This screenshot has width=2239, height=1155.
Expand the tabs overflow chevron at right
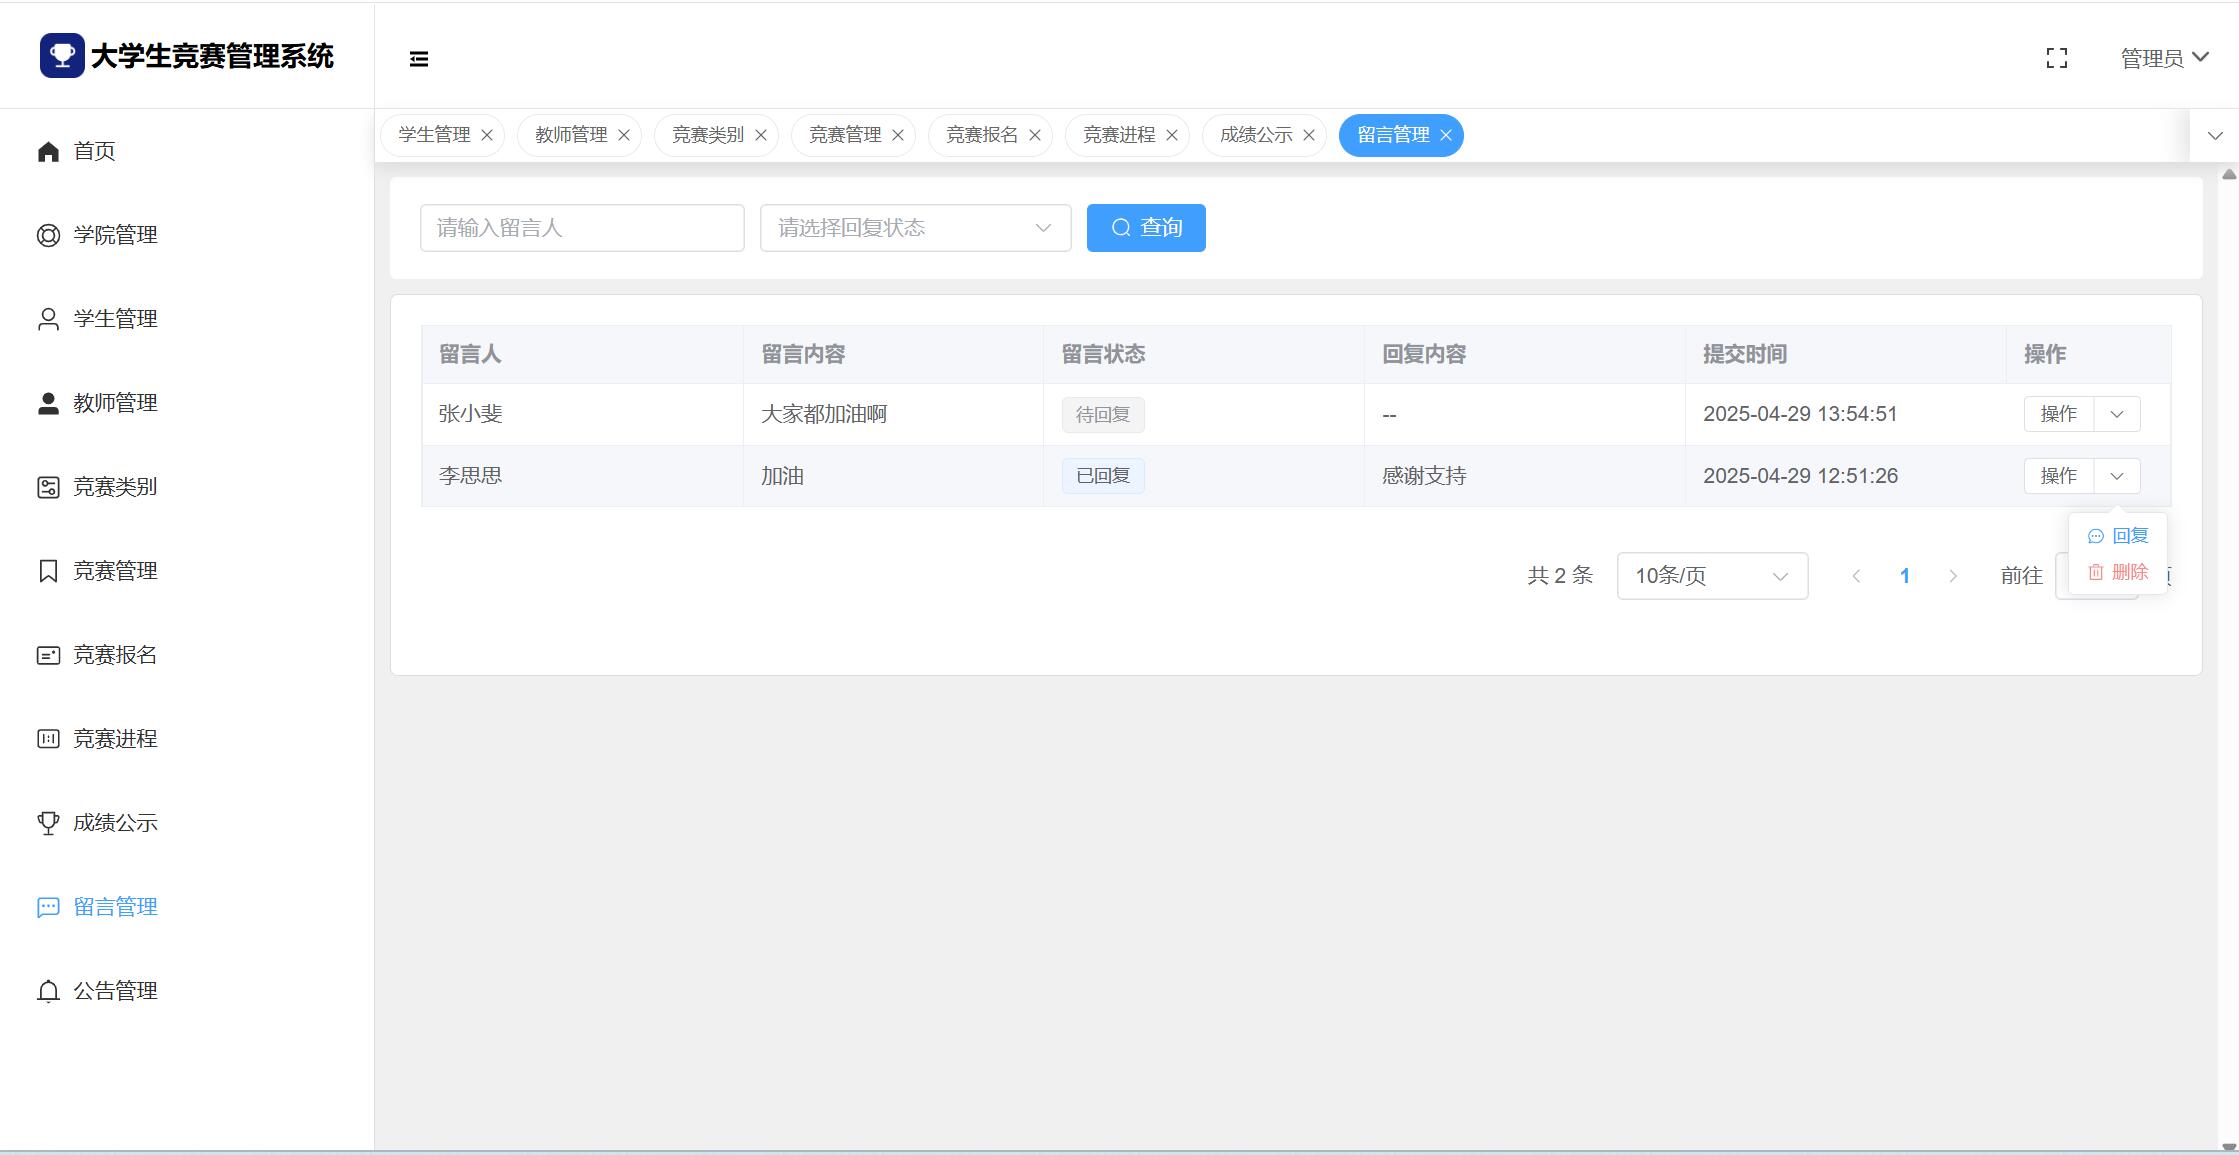click(x=2214, y=135)
